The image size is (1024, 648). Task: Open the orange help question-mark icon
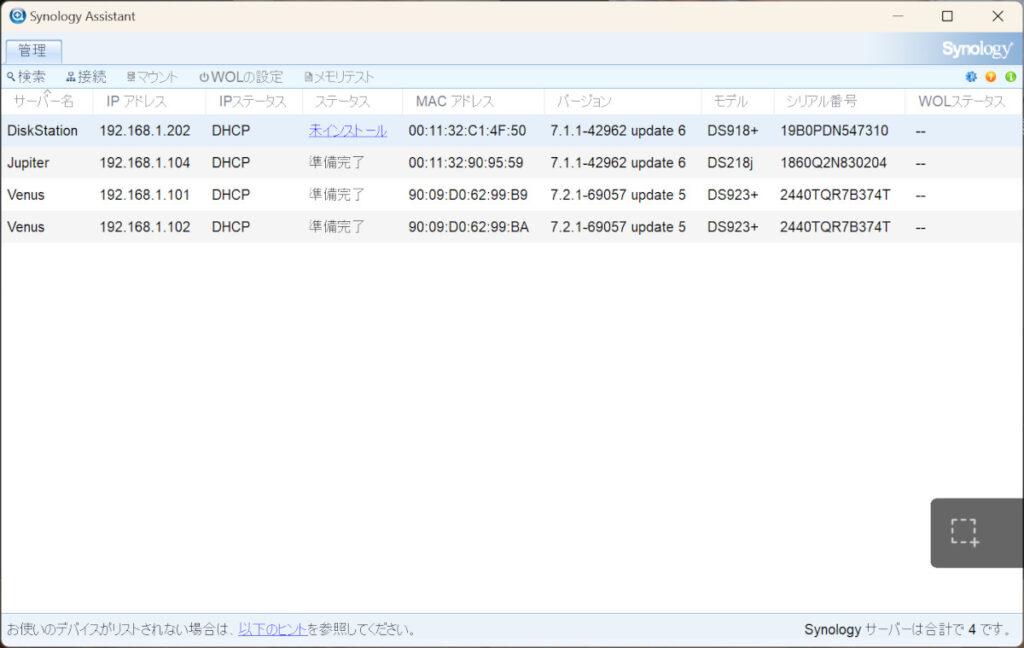pos(991,76)
